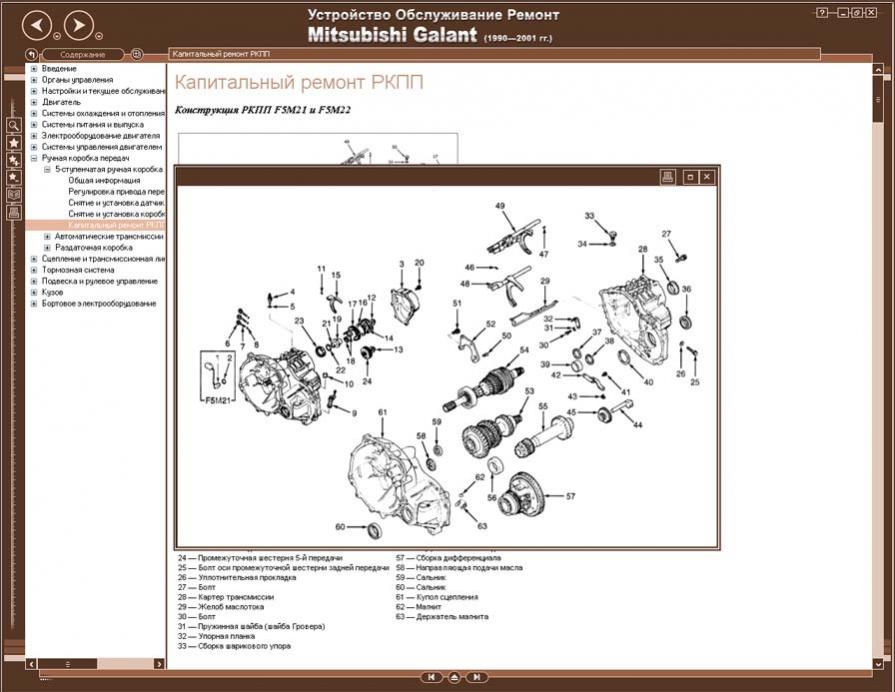Open Системы охлаждения и отопления section
The width and height of the screenshot is (895, 692).
pyautogui.click(x=103, y=114)
